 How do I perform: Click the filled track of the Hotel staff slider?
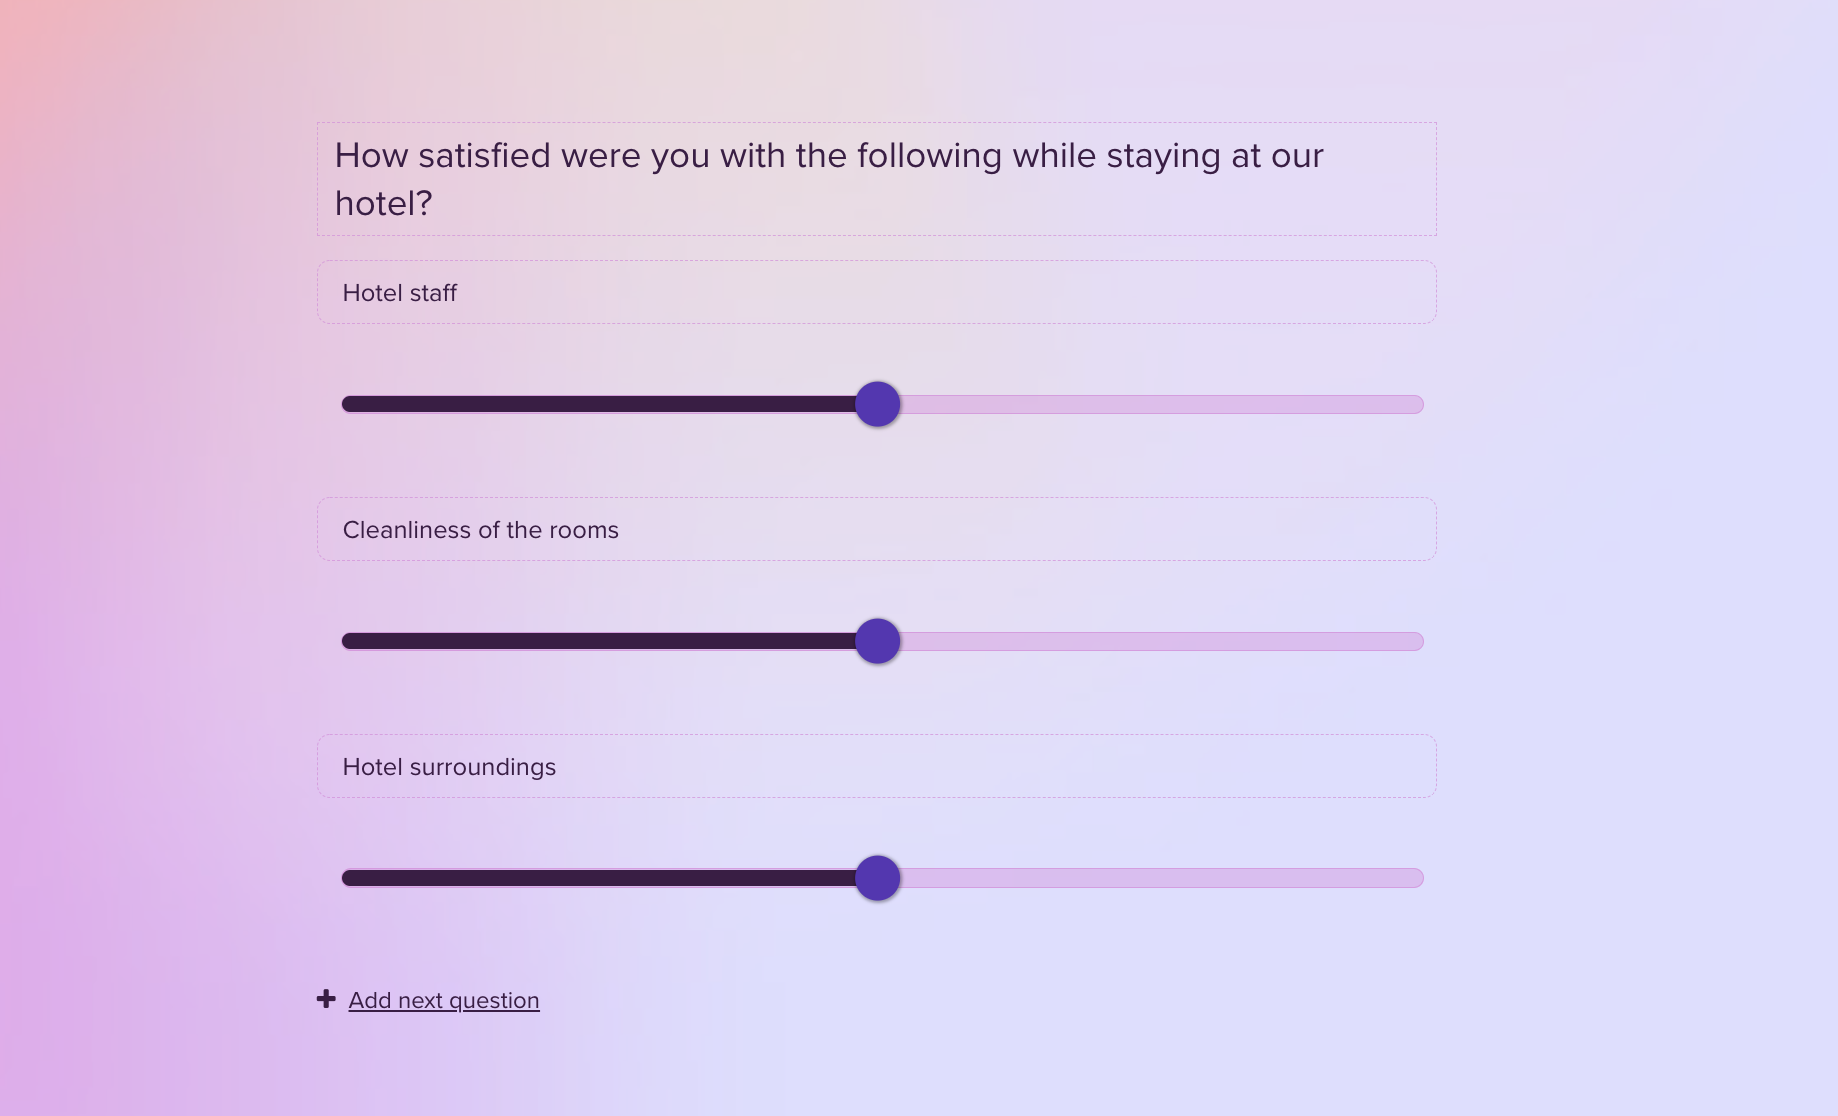point(600,404)
